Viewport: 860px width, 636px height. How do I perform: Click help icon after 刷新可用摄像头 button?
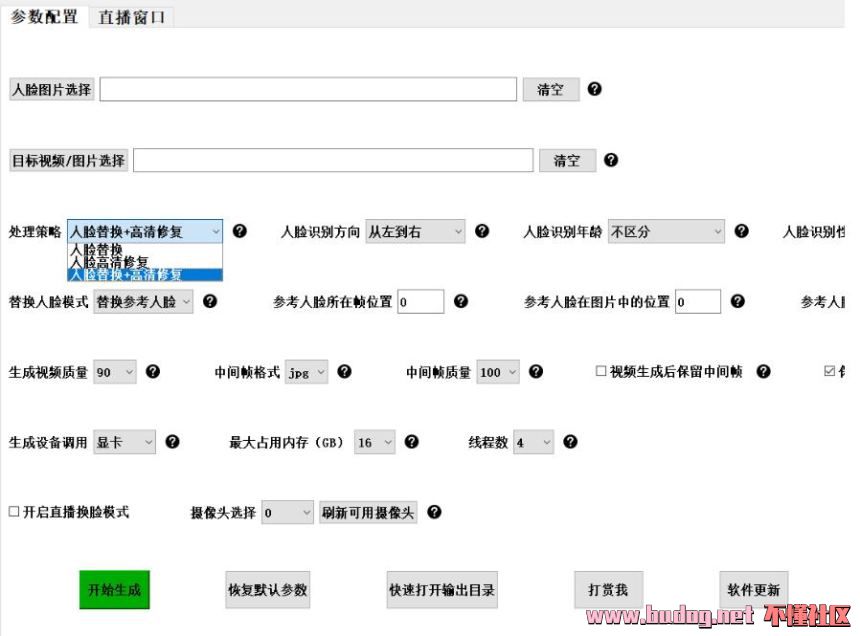pyautogui.click(x=434, y=512)
